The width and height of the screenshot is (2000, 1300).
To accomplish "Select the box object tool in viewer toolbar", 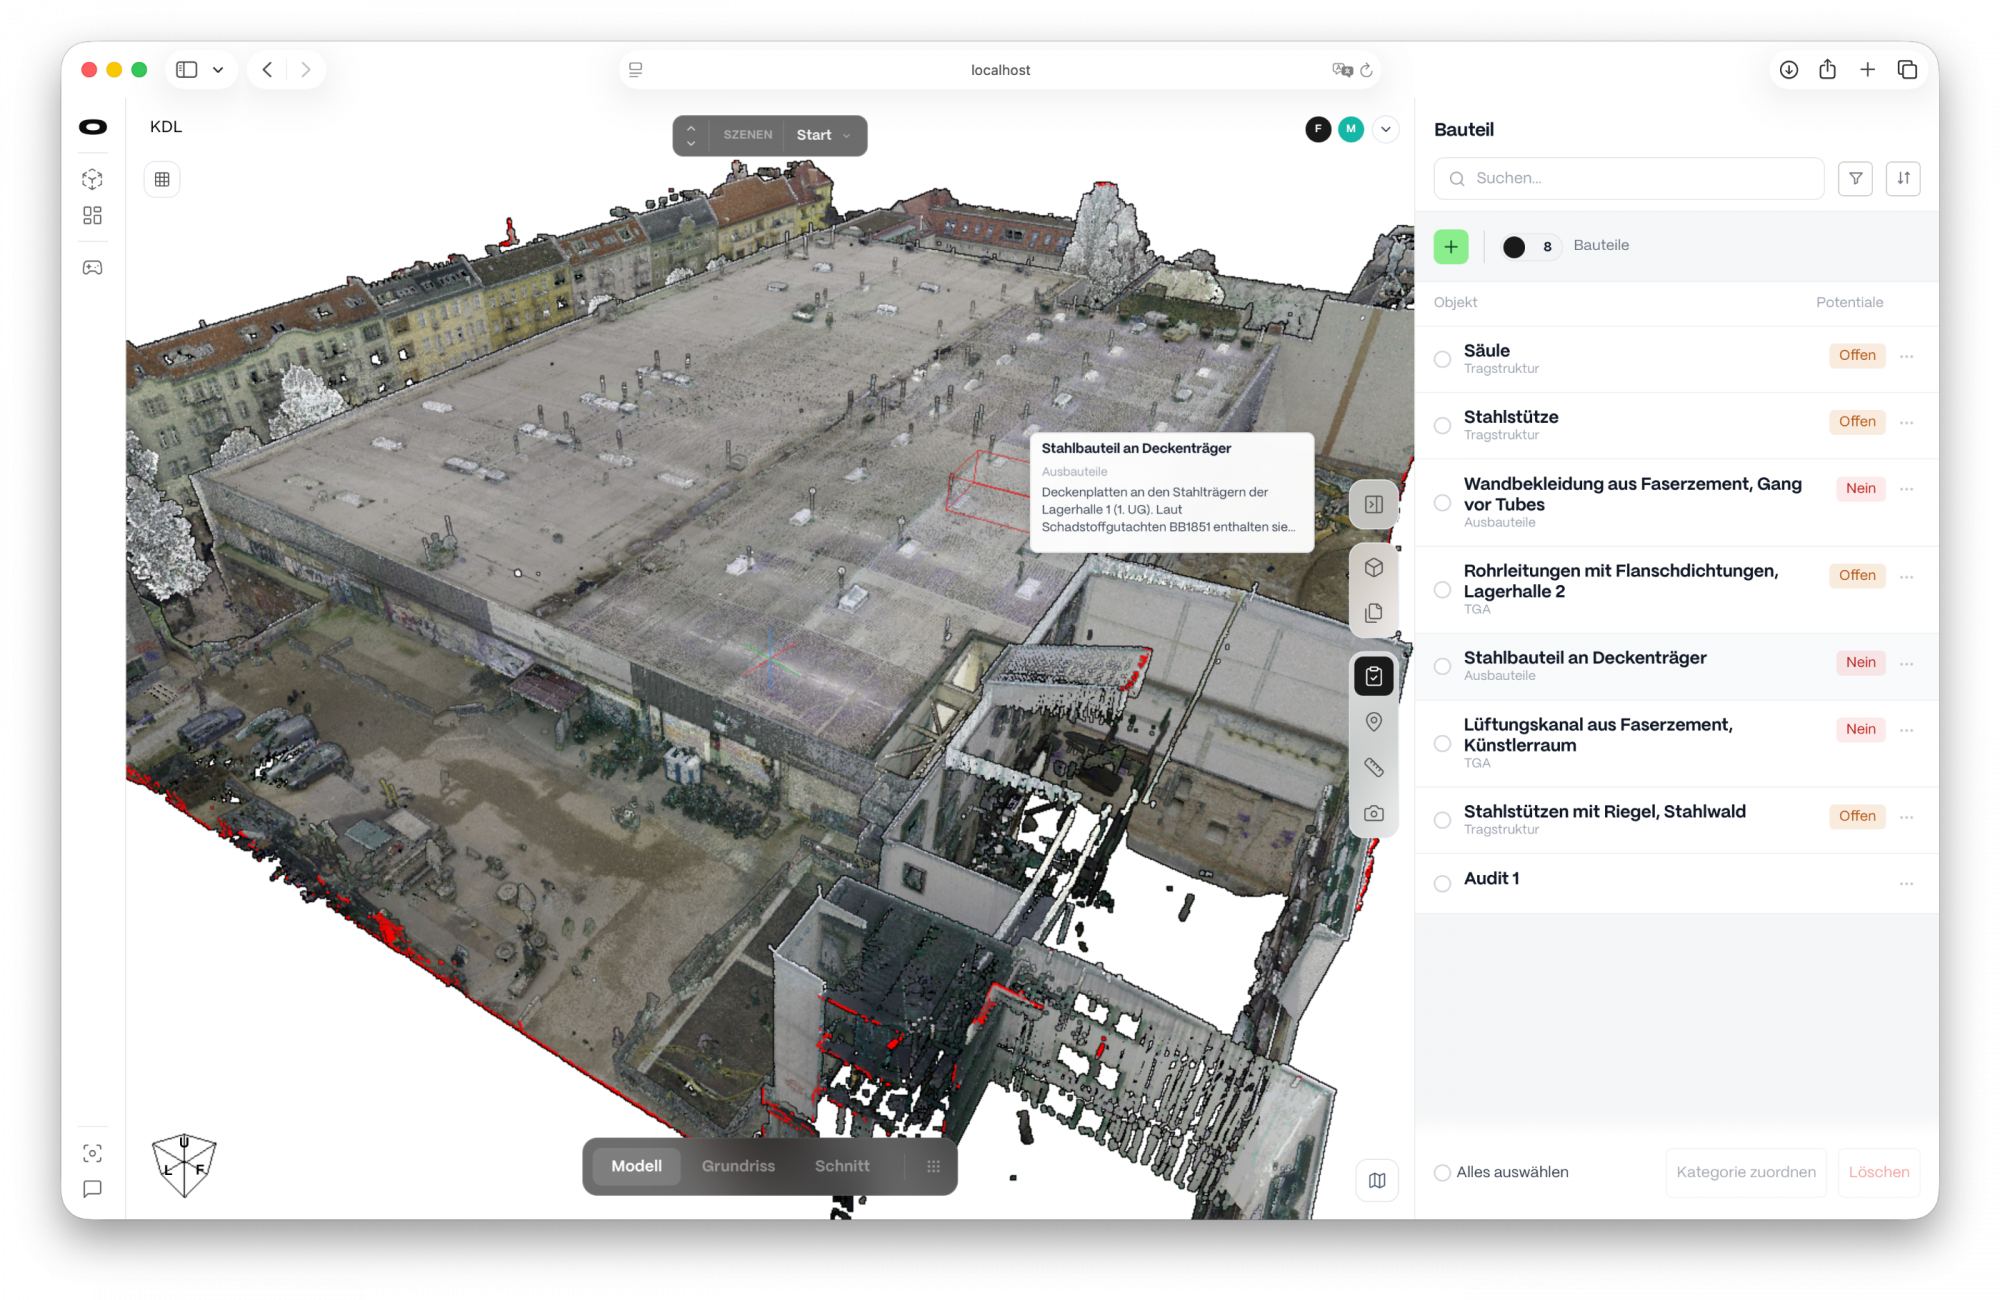I will 1373,567.
